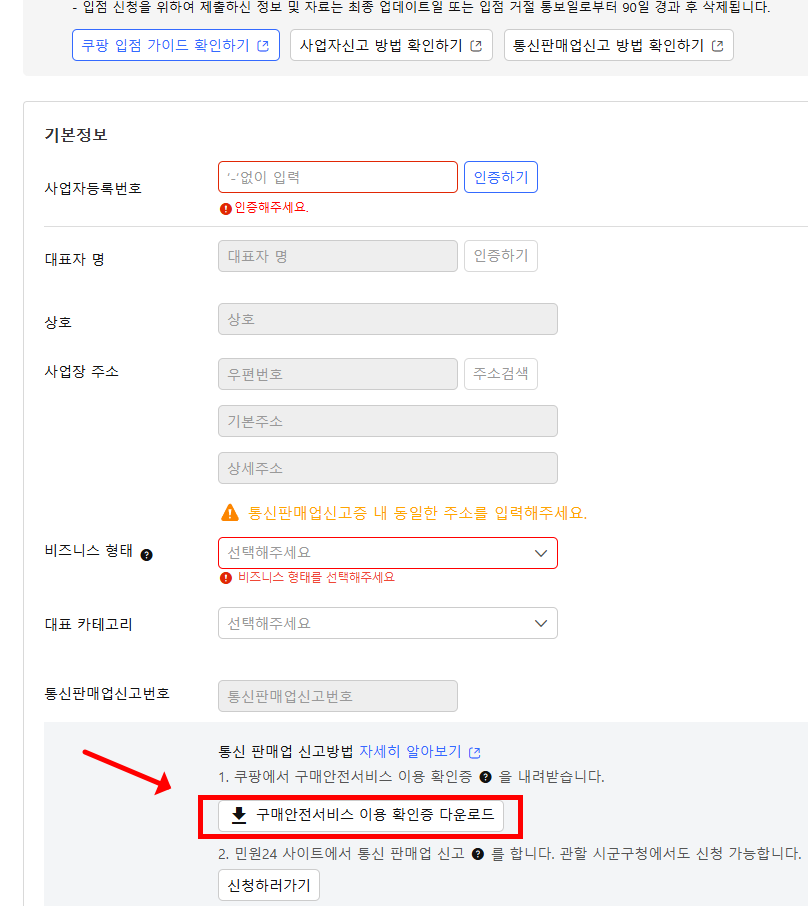Click the 기본주소 input field
This screenshot has width=808, height=906.
388,421
